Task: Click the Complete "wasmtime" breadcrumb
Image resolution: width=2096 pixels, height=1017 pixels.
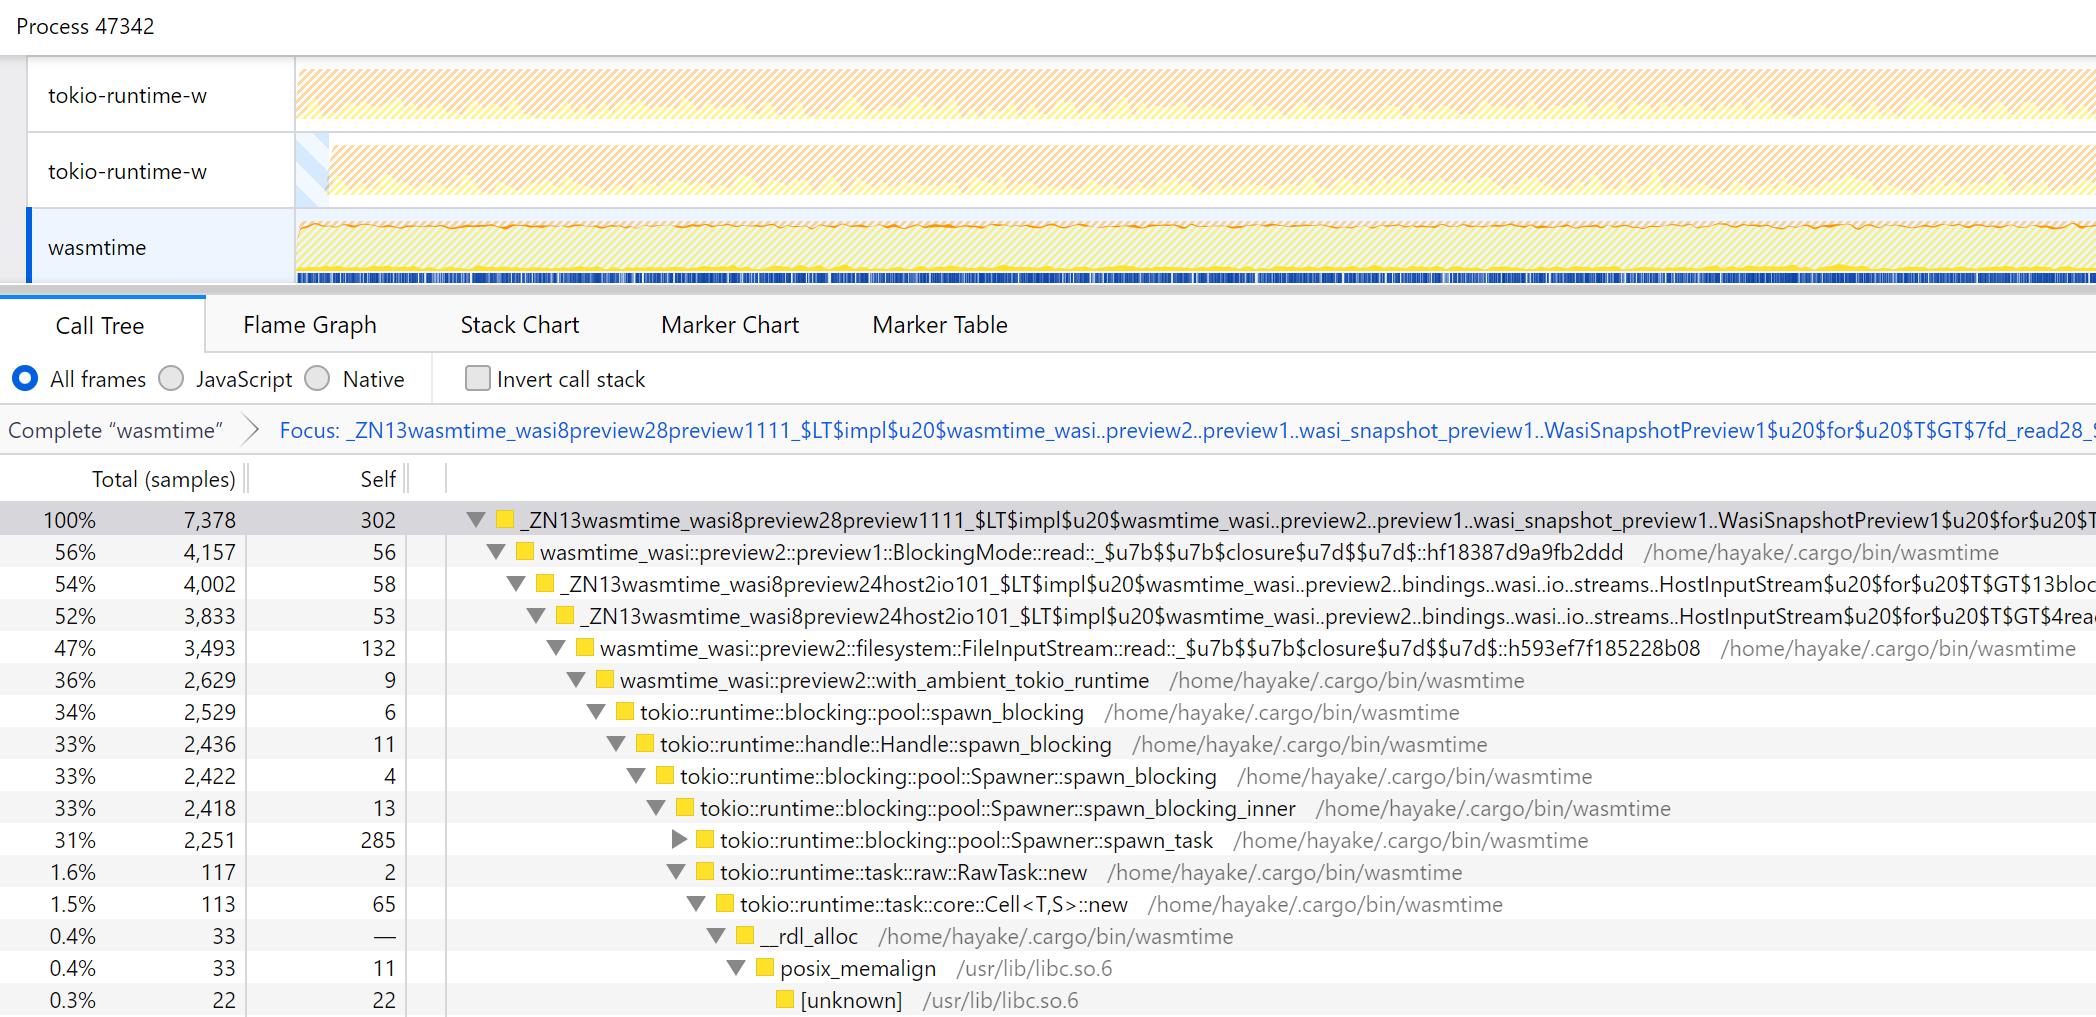Action: (115, 430)
